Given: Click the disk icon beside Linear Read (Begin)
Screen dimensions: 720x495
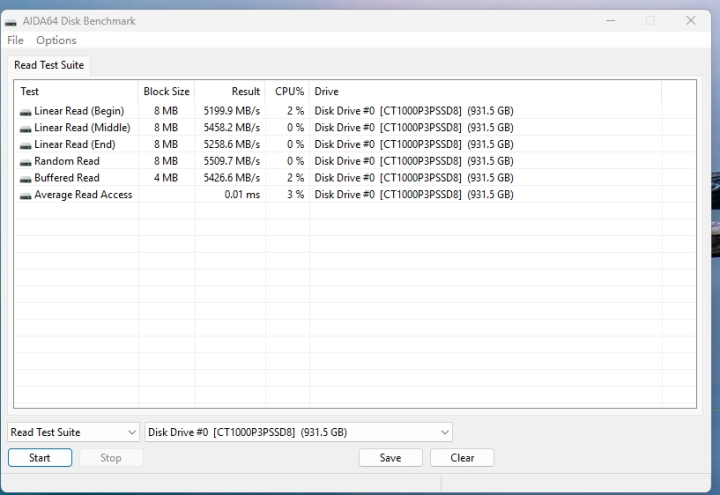Looking at the screenshot, I should pyautogui.click(x=26, y=112).
